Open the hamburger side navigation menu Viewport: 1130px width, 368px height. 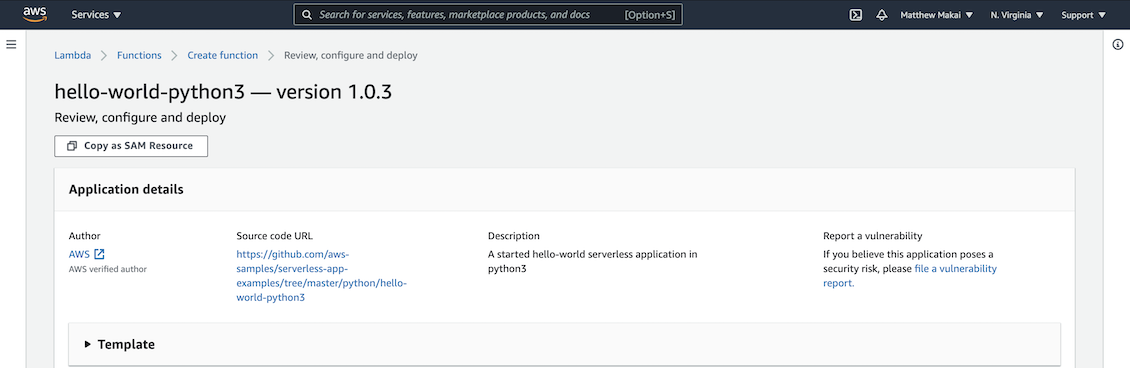coord(11,45)
